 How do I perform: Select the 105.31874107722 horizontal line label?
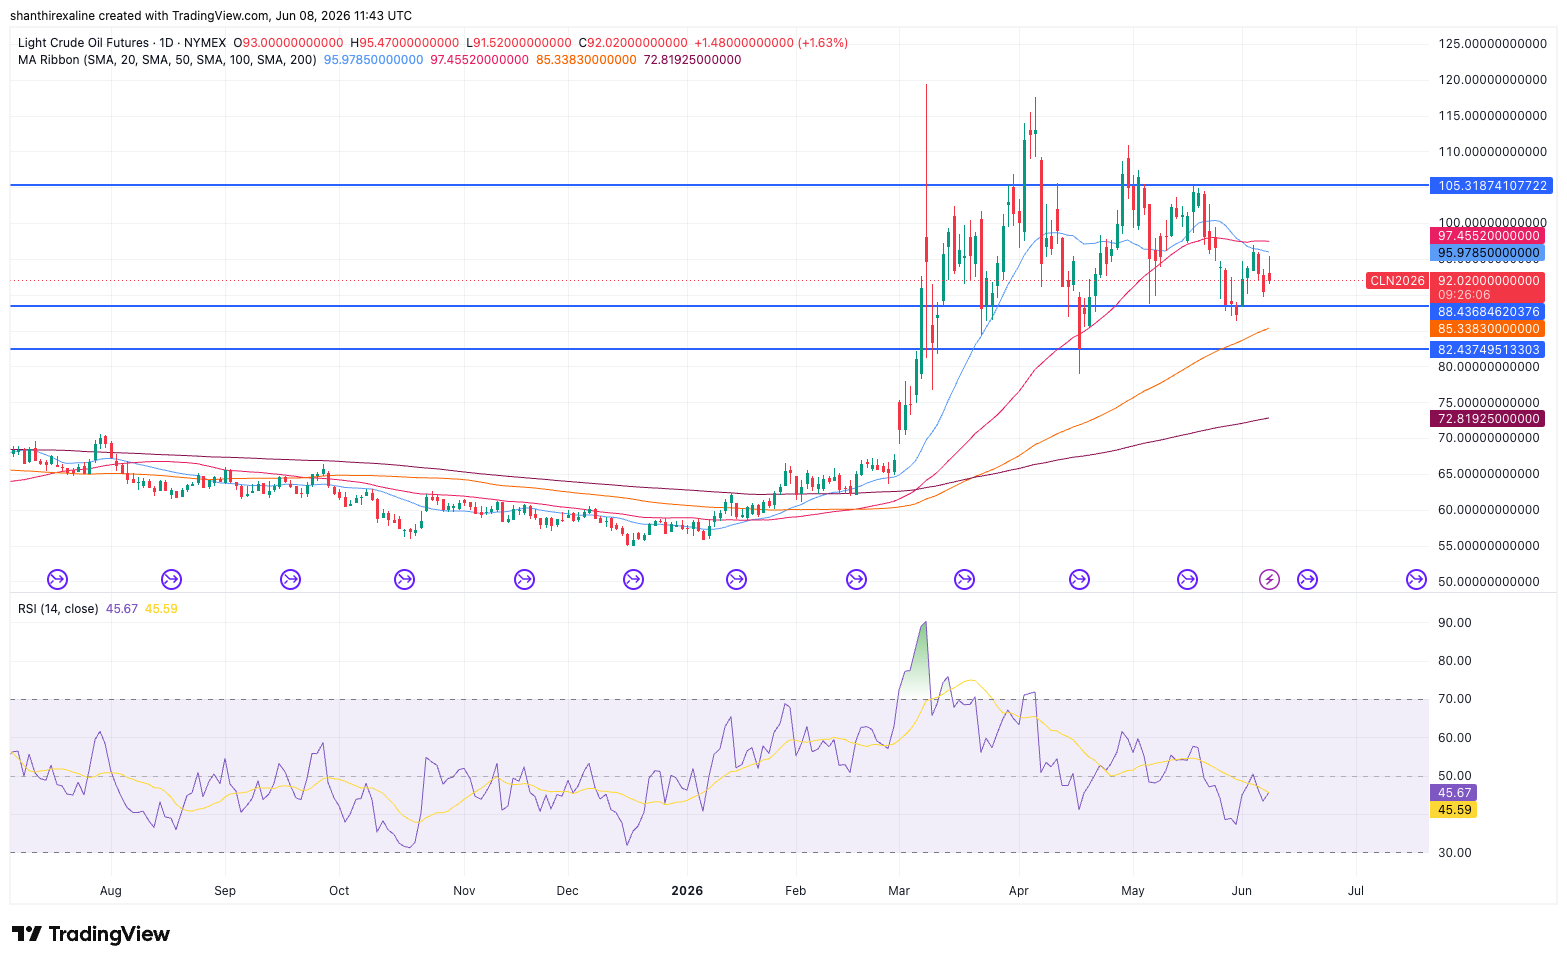point(1492,186)
